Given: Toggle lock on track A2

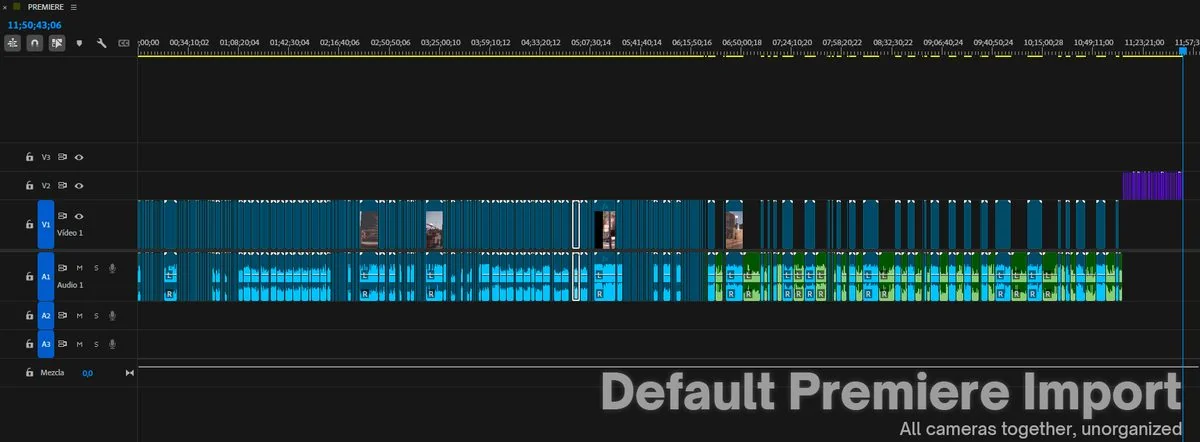Looking at the screenshot, I should (x=30, y=316).
